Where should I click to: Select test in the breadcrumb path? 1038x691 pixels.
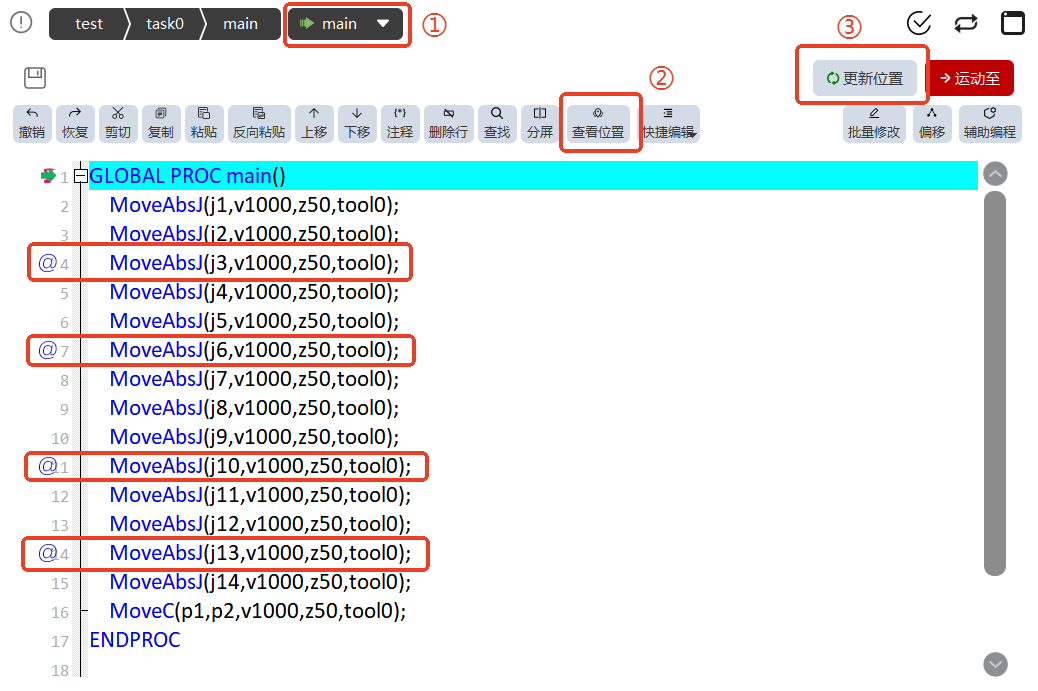[89, 24]
